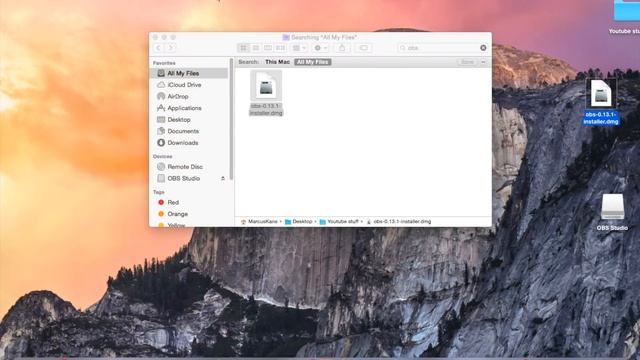Image resolution: width=640 pixels, height=360 pixels.
Task: Click the Favorites section header
Action: 164,63
